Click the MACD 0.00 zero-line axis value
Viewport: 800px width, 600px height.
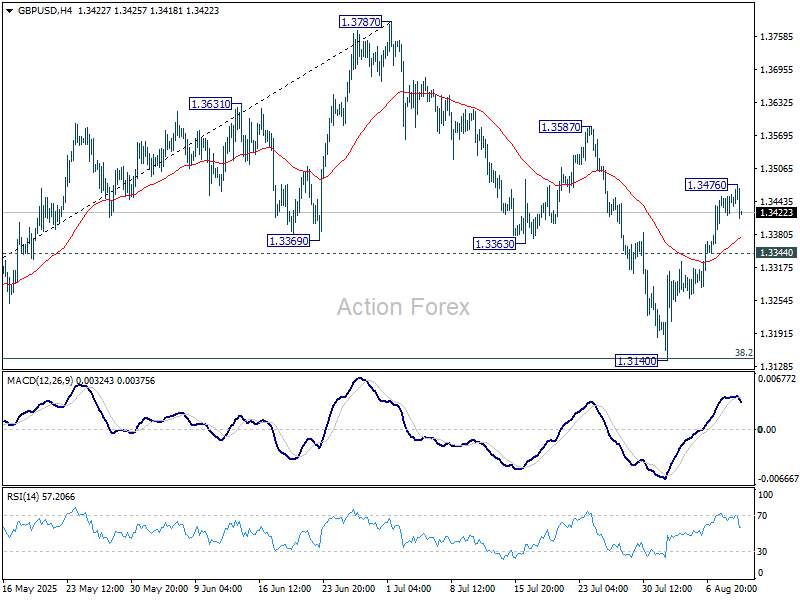[768, 430]
